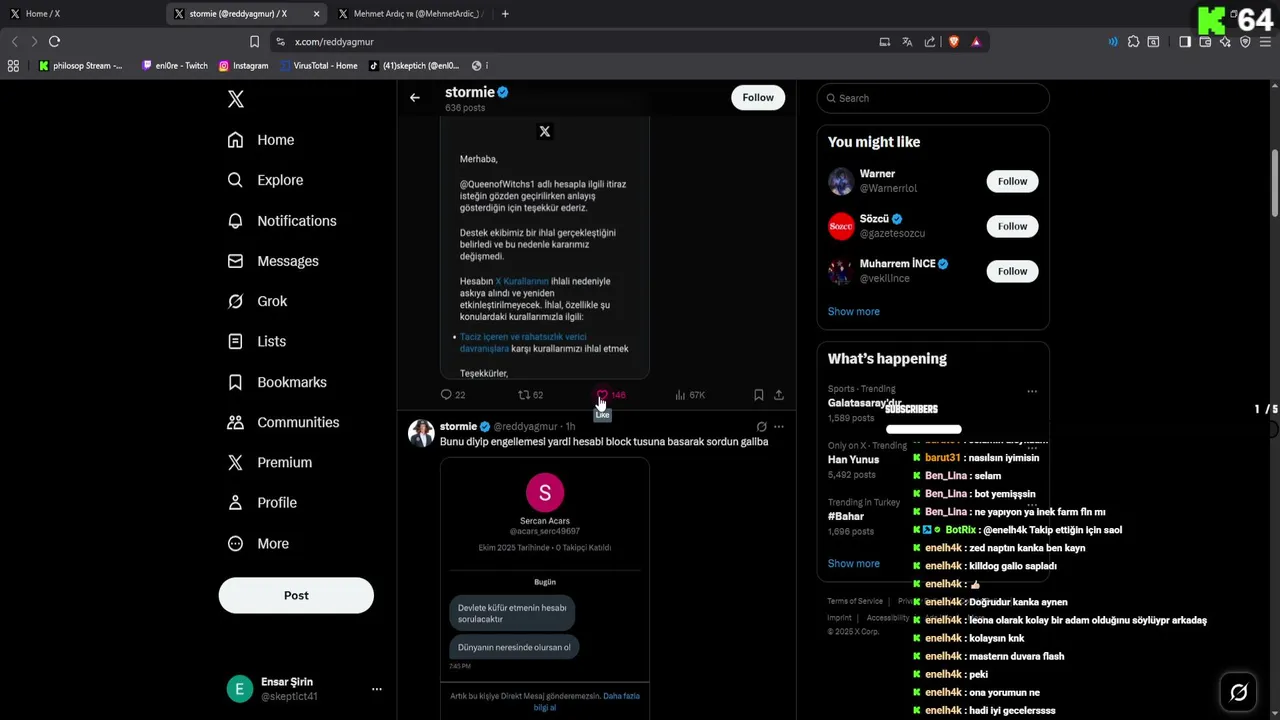Open Messages in the sidebar
The image size is (1280, 720).
(x=273, y=261)
